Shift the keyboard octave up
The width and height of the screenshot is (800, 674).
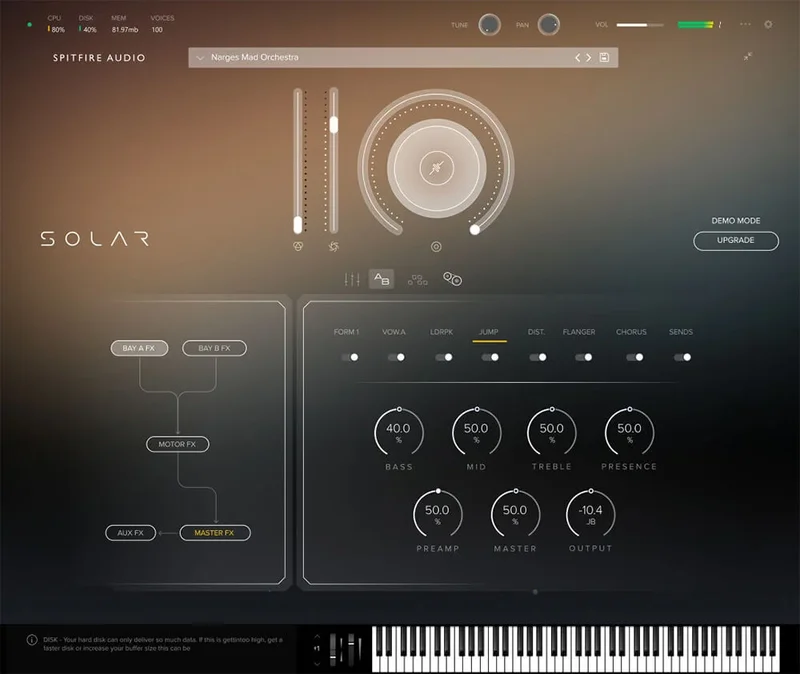coord(317,636)
